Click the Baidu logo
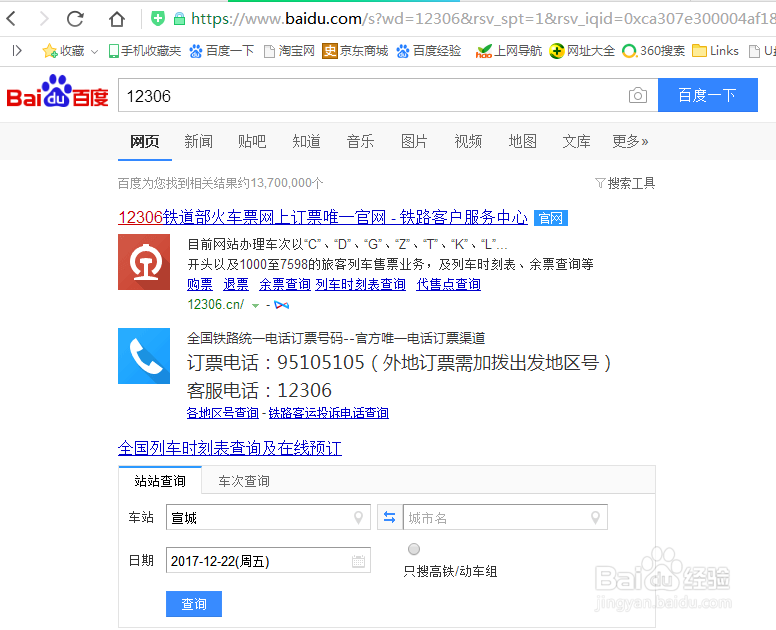776x630 pixels. 57,92
